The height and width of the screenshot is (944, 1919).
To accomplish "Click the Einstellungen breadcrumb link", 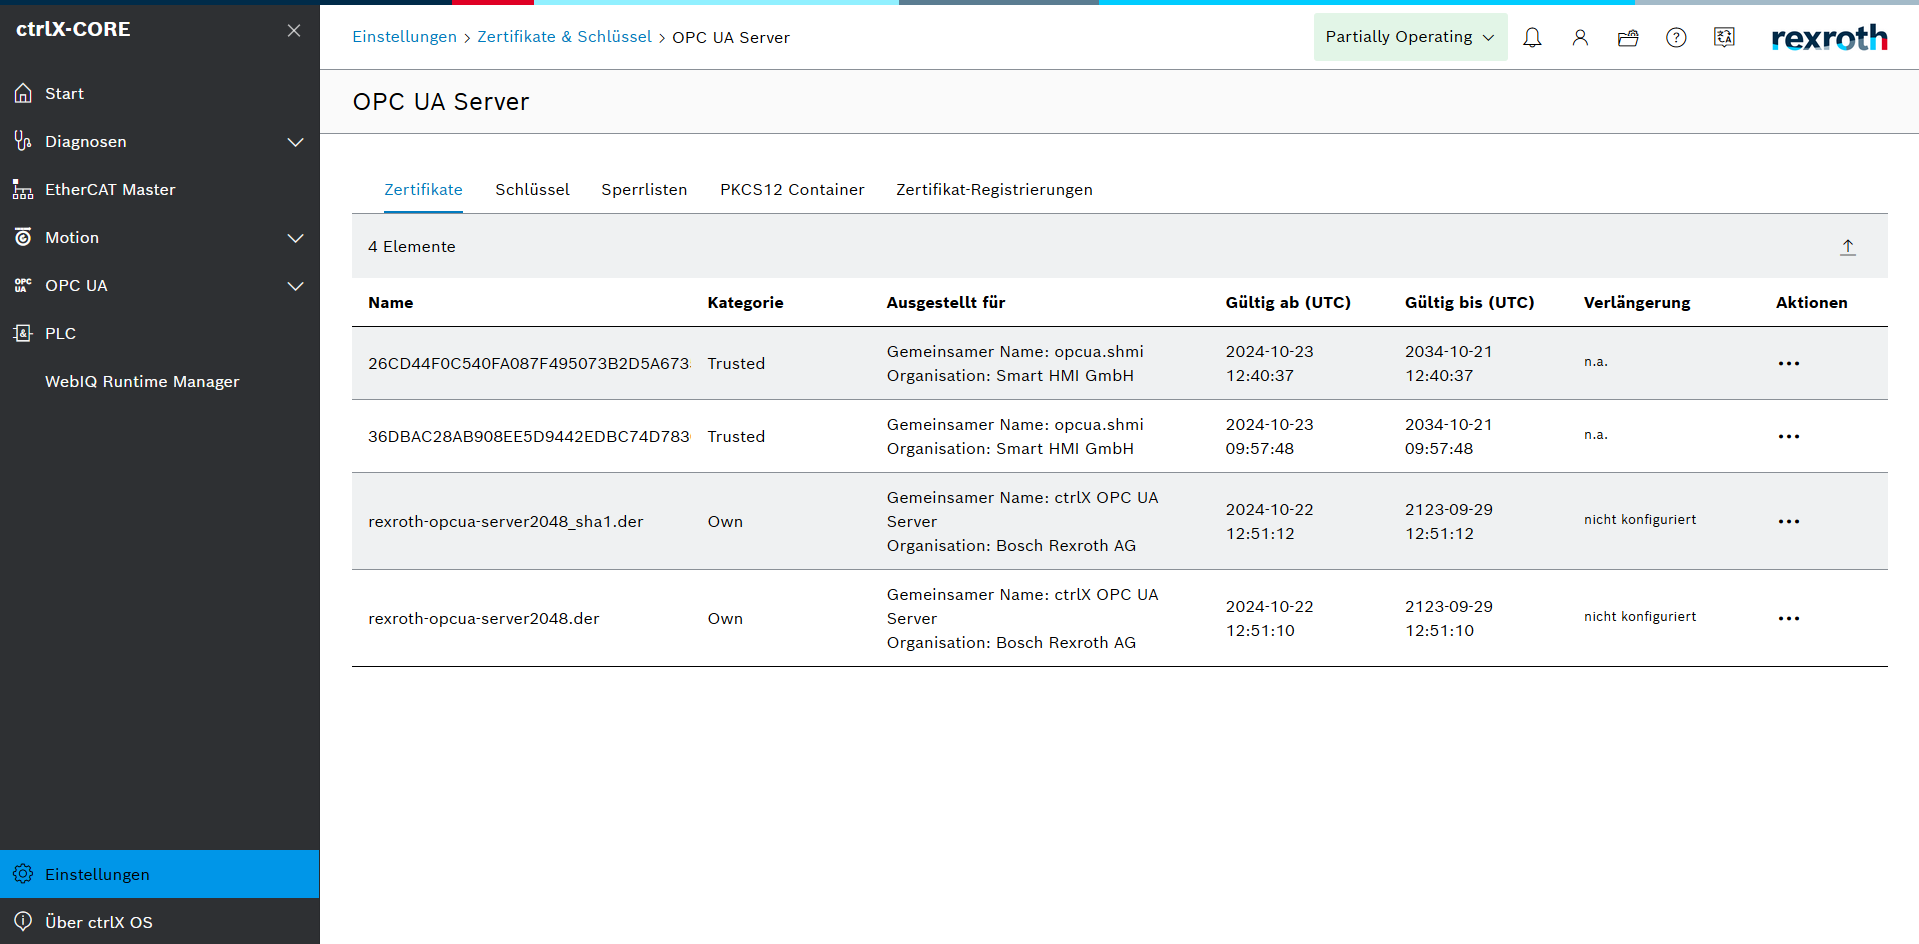I will 404,37.
